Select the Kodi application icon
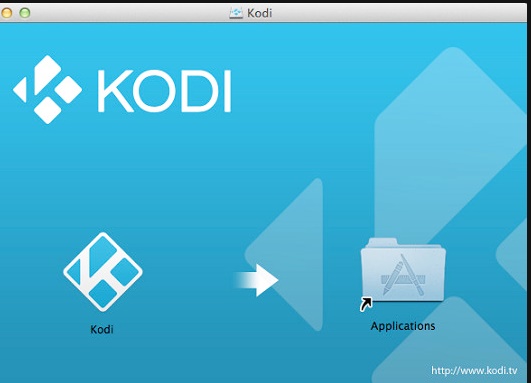The height and width of the screenshot is (383, 531). click(103, 272)
